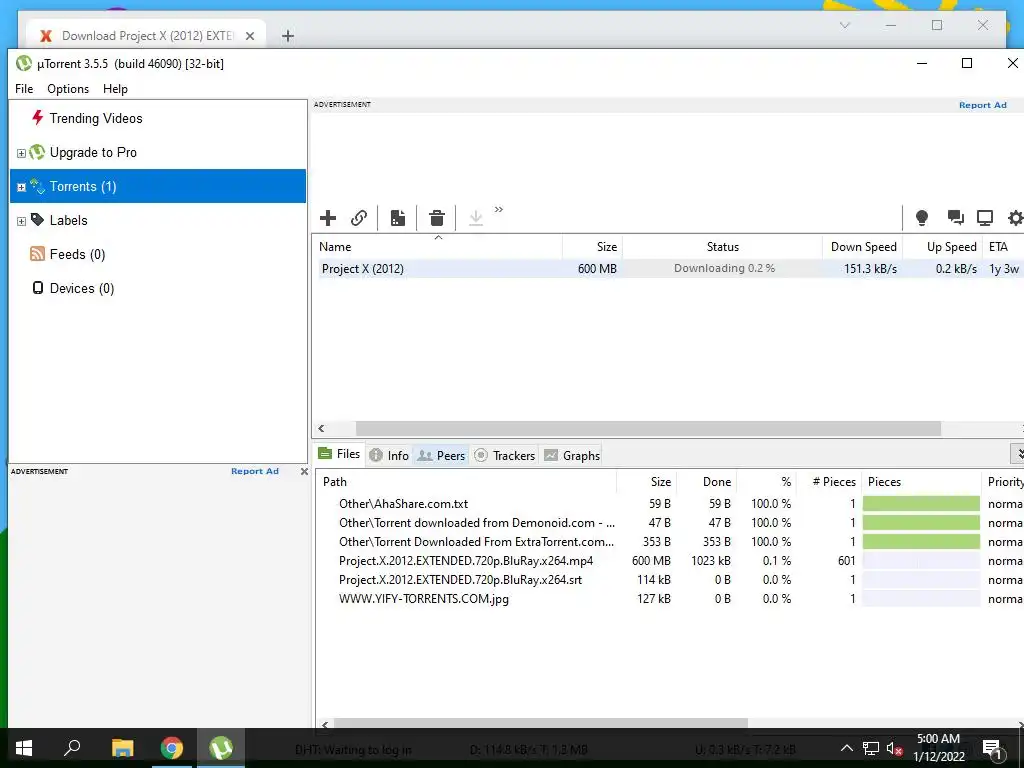The width and height of the screenshot is (1024, 768).
Task: Switch to the Info tab
Action: [389, 455]
